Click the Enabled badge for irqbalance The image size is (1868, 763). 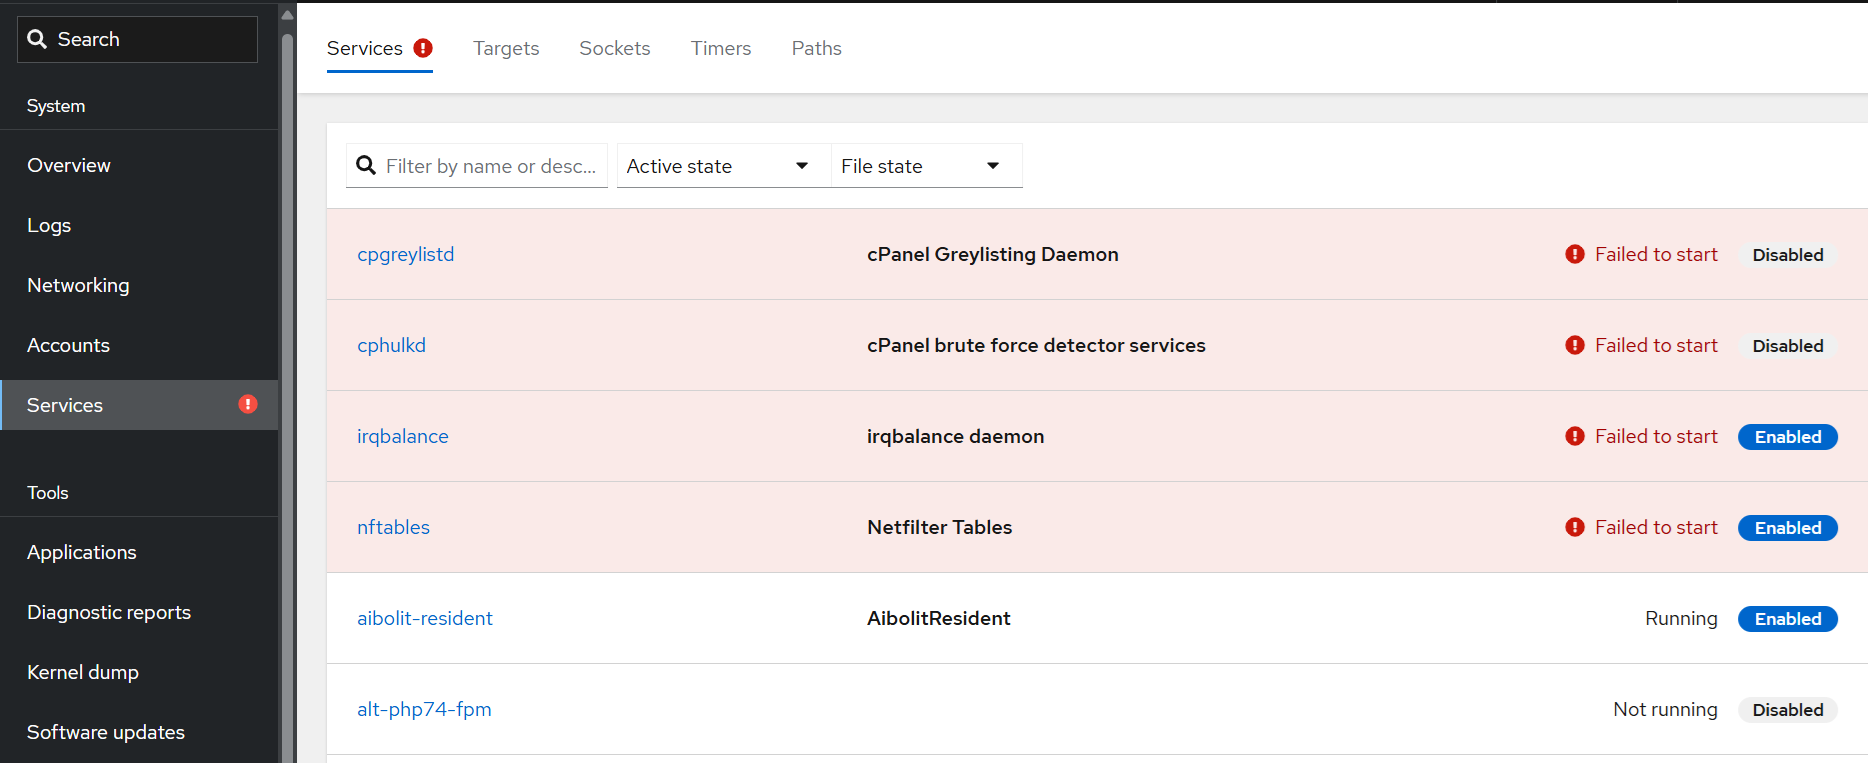pos(1787,437)
